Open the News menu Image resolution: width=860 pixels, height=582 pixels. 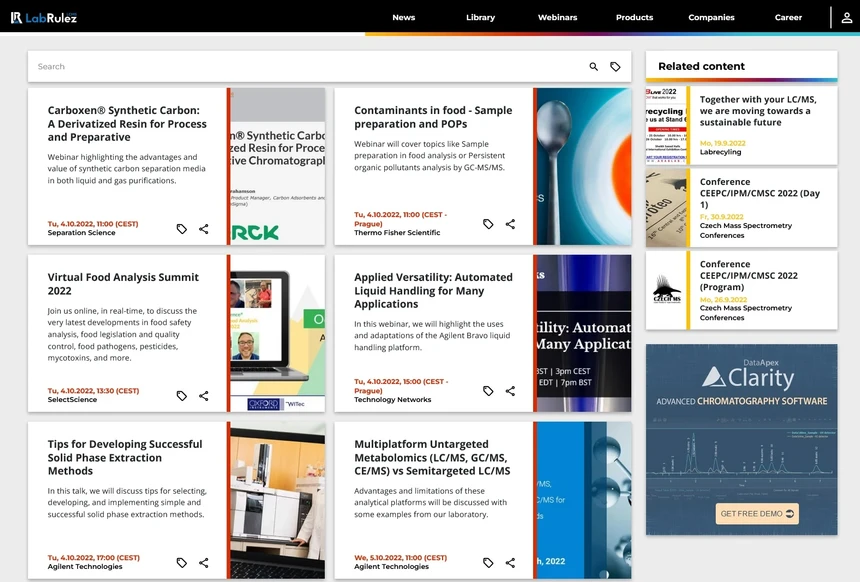404,18
